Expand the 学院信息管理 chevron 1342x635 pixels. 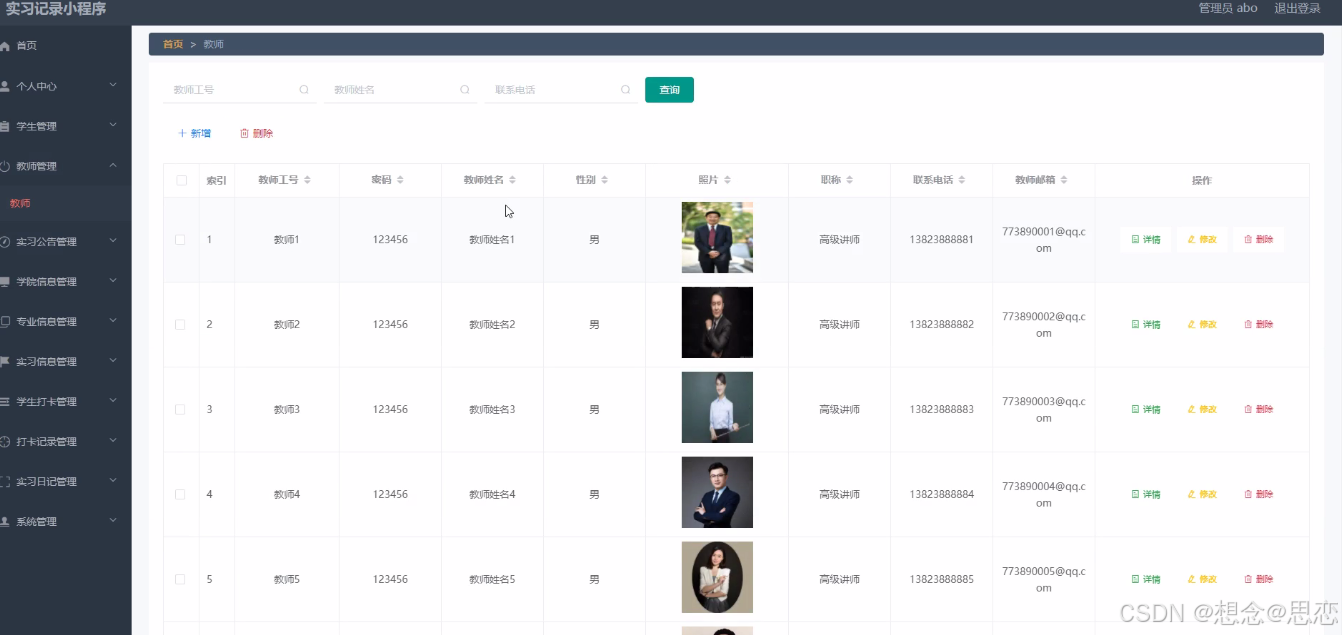coord(113,281)
